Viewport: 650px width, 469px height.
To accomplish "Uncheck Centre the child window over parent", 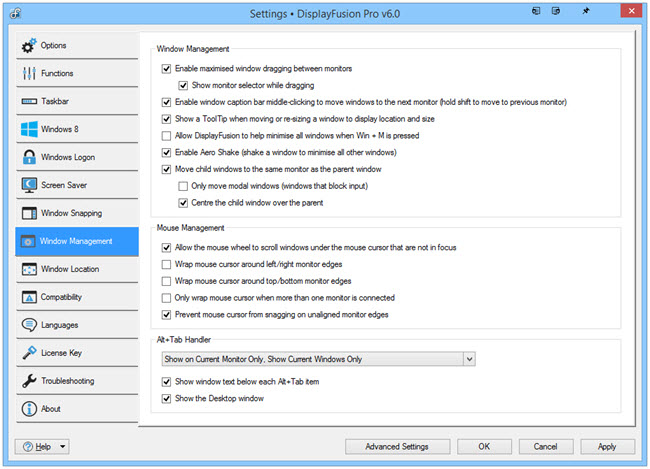I will 183,203.
